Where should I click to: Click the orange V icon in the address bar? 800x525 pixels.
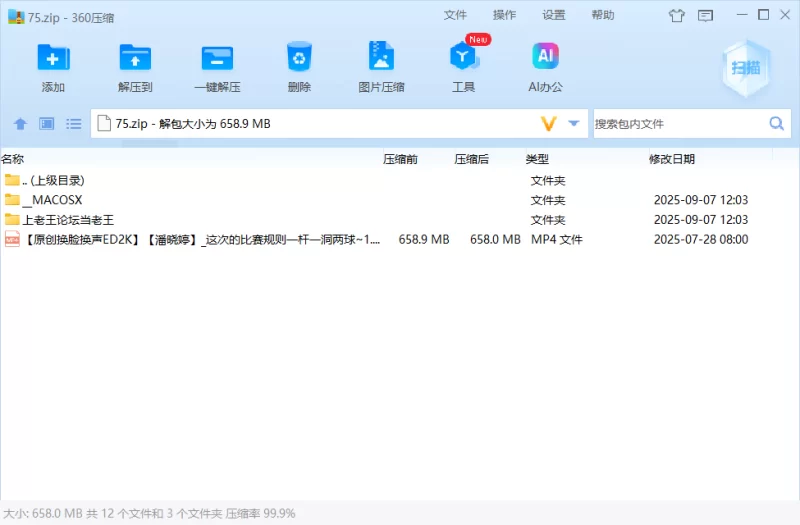point(548,123)
